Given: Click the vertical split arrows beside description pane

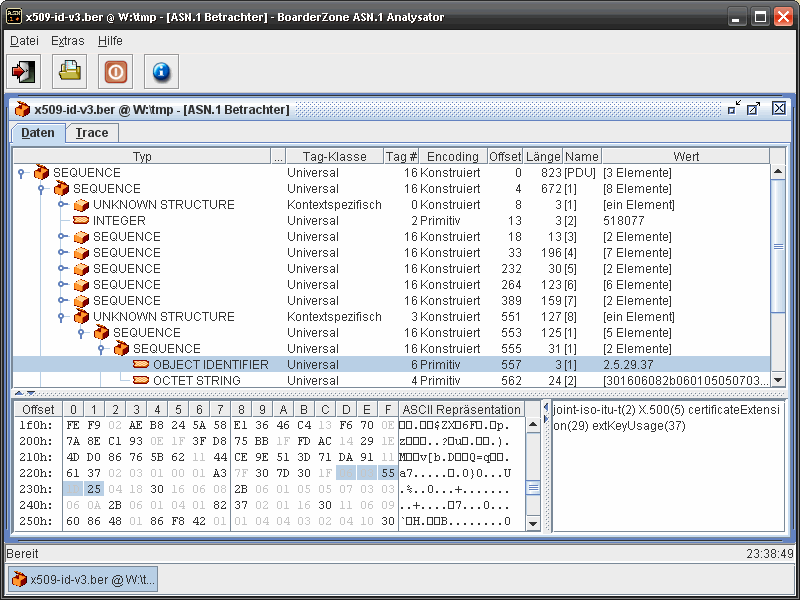Looking at the screenshot, I should pyautogui.click(x=546, y=412).
